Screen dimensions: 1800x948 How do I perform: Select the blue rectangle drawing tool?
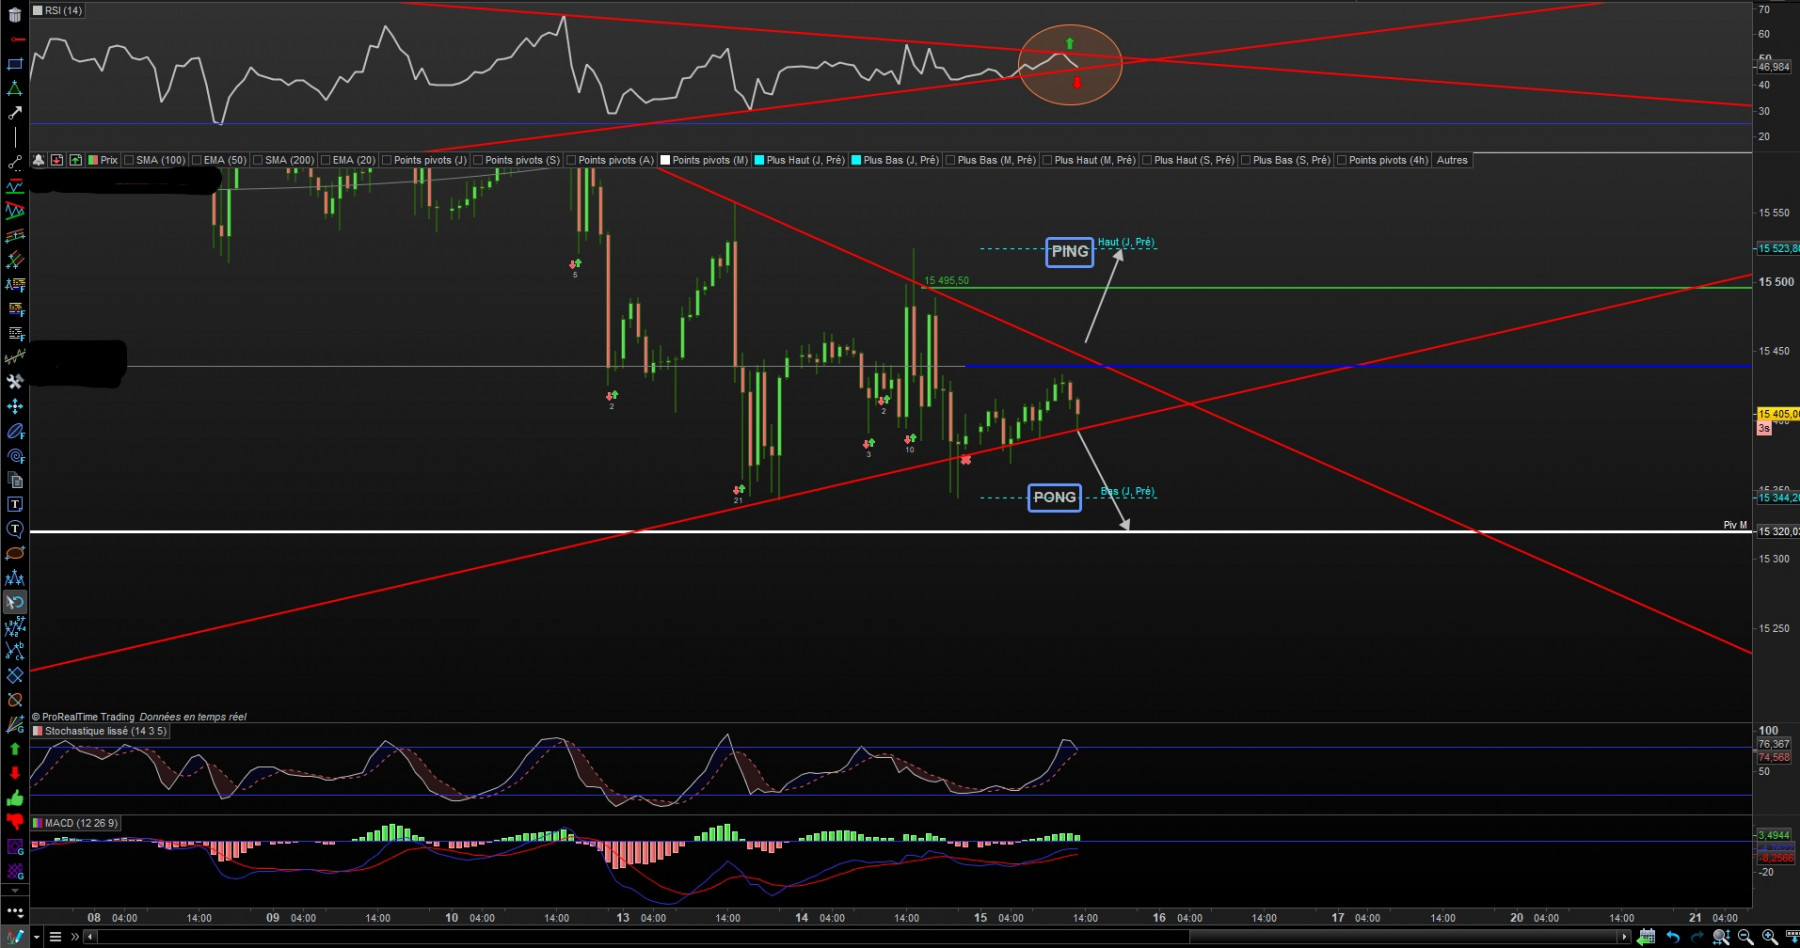click(x=15, y=64)
